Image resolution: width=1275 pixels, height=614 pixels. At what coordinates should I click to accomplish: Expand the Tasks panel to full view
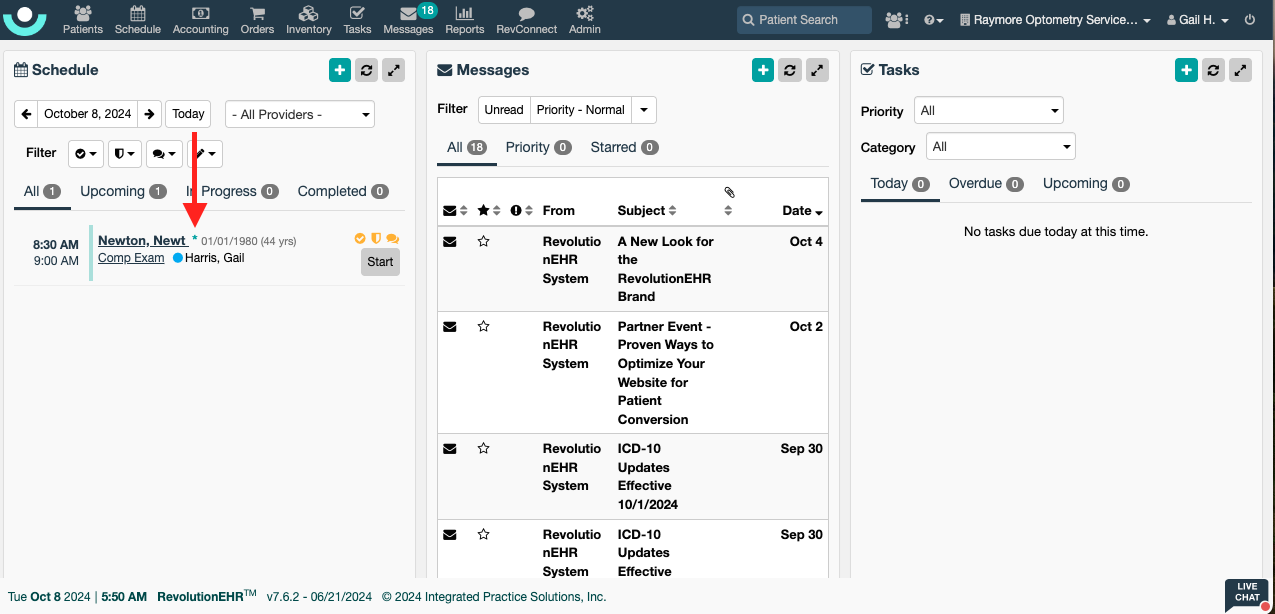click(x=1240, y=70)
